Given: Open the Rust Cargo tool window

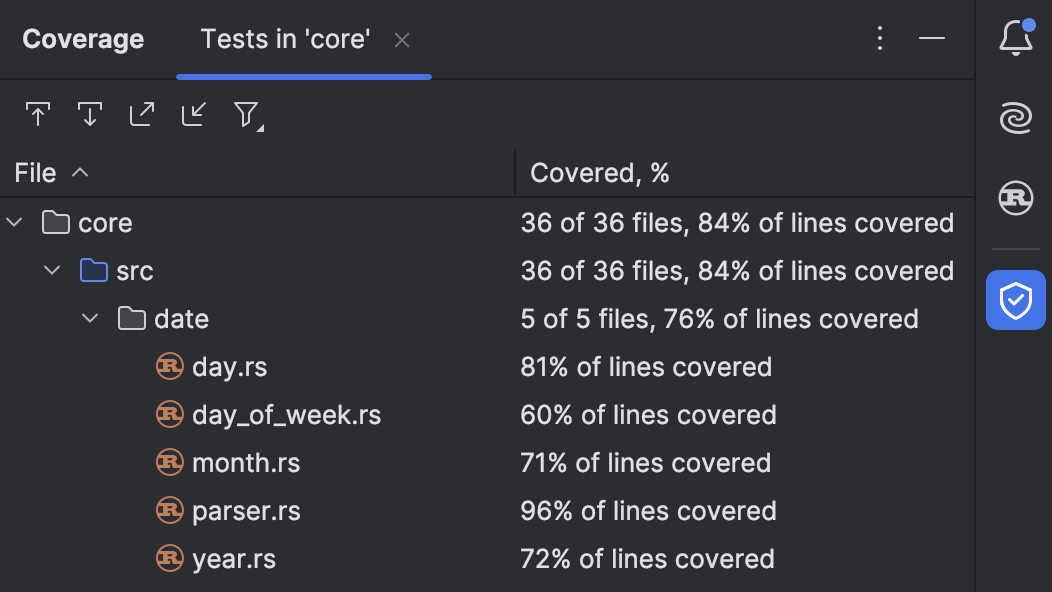Looking at the screenshot, I should pos(1015,198).
